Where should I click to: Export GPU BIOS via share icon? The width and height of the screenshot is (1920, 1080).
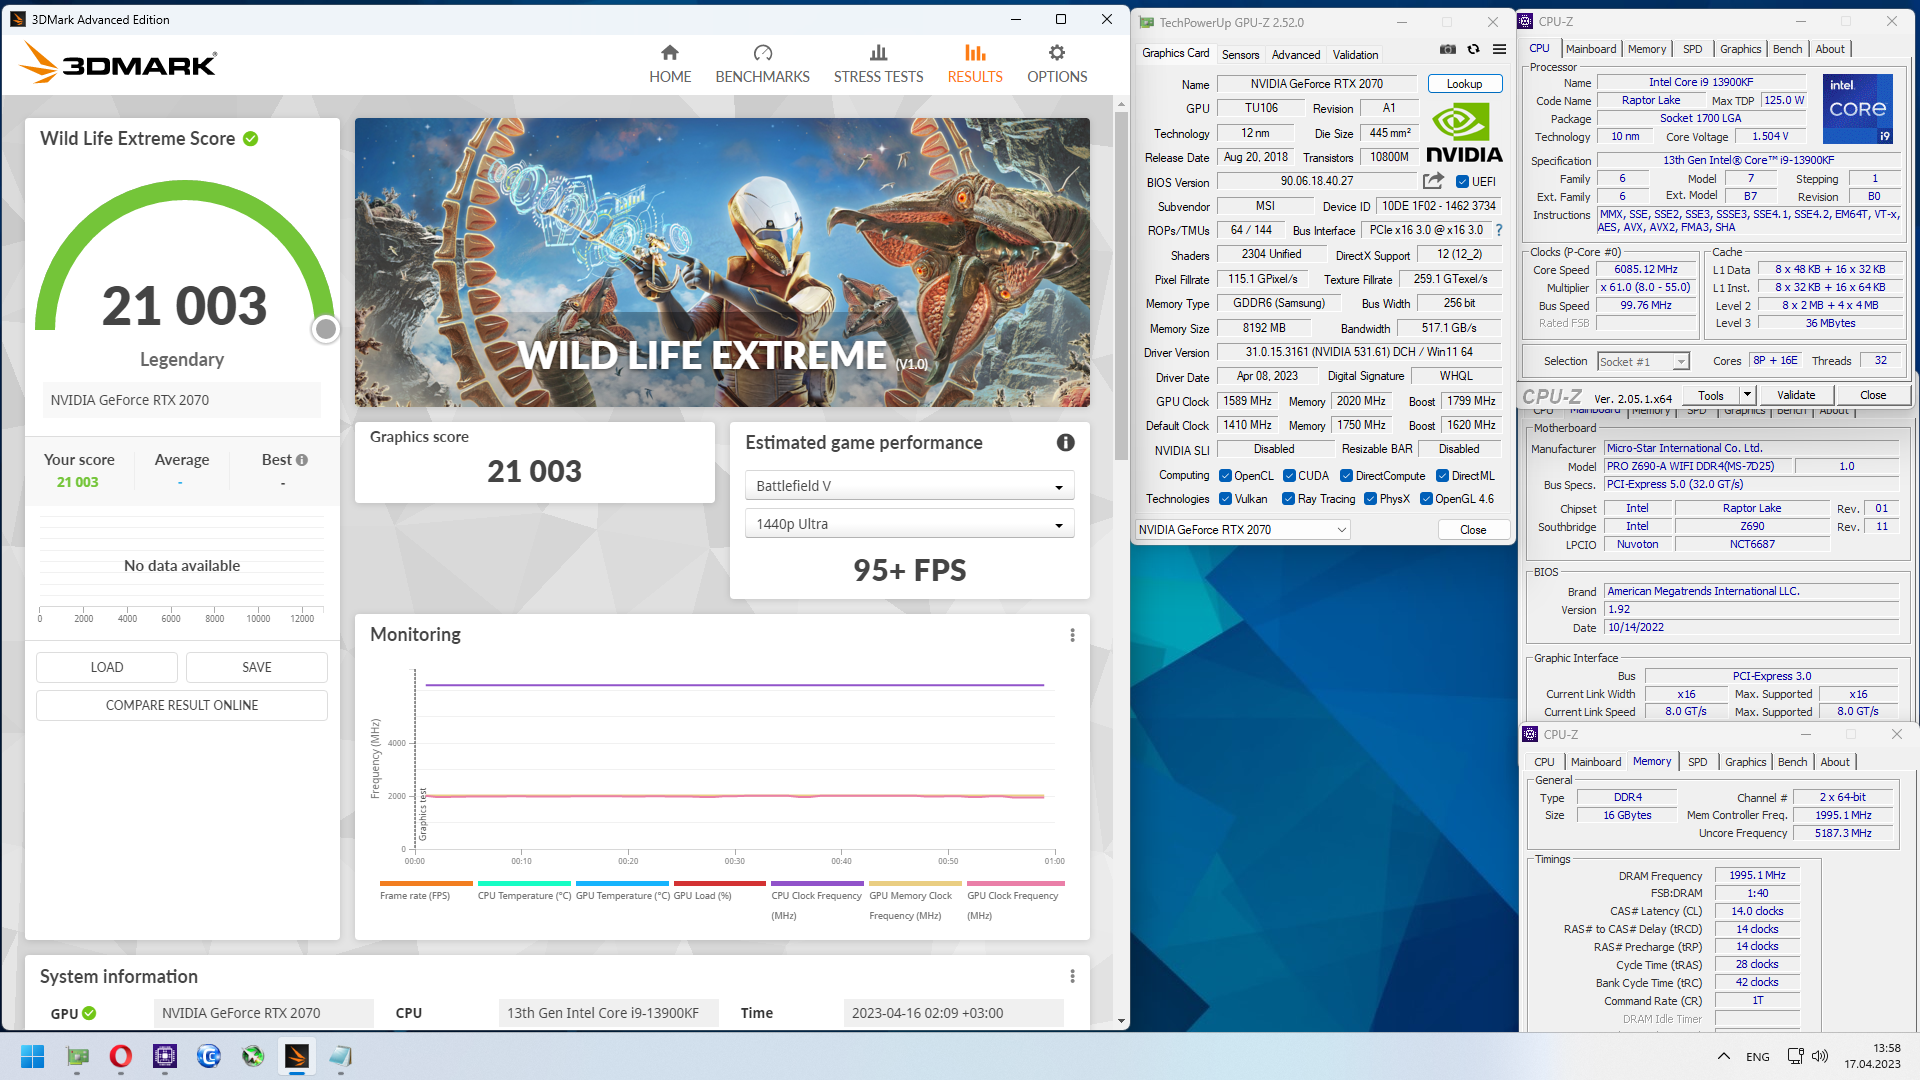[1433, 181]
